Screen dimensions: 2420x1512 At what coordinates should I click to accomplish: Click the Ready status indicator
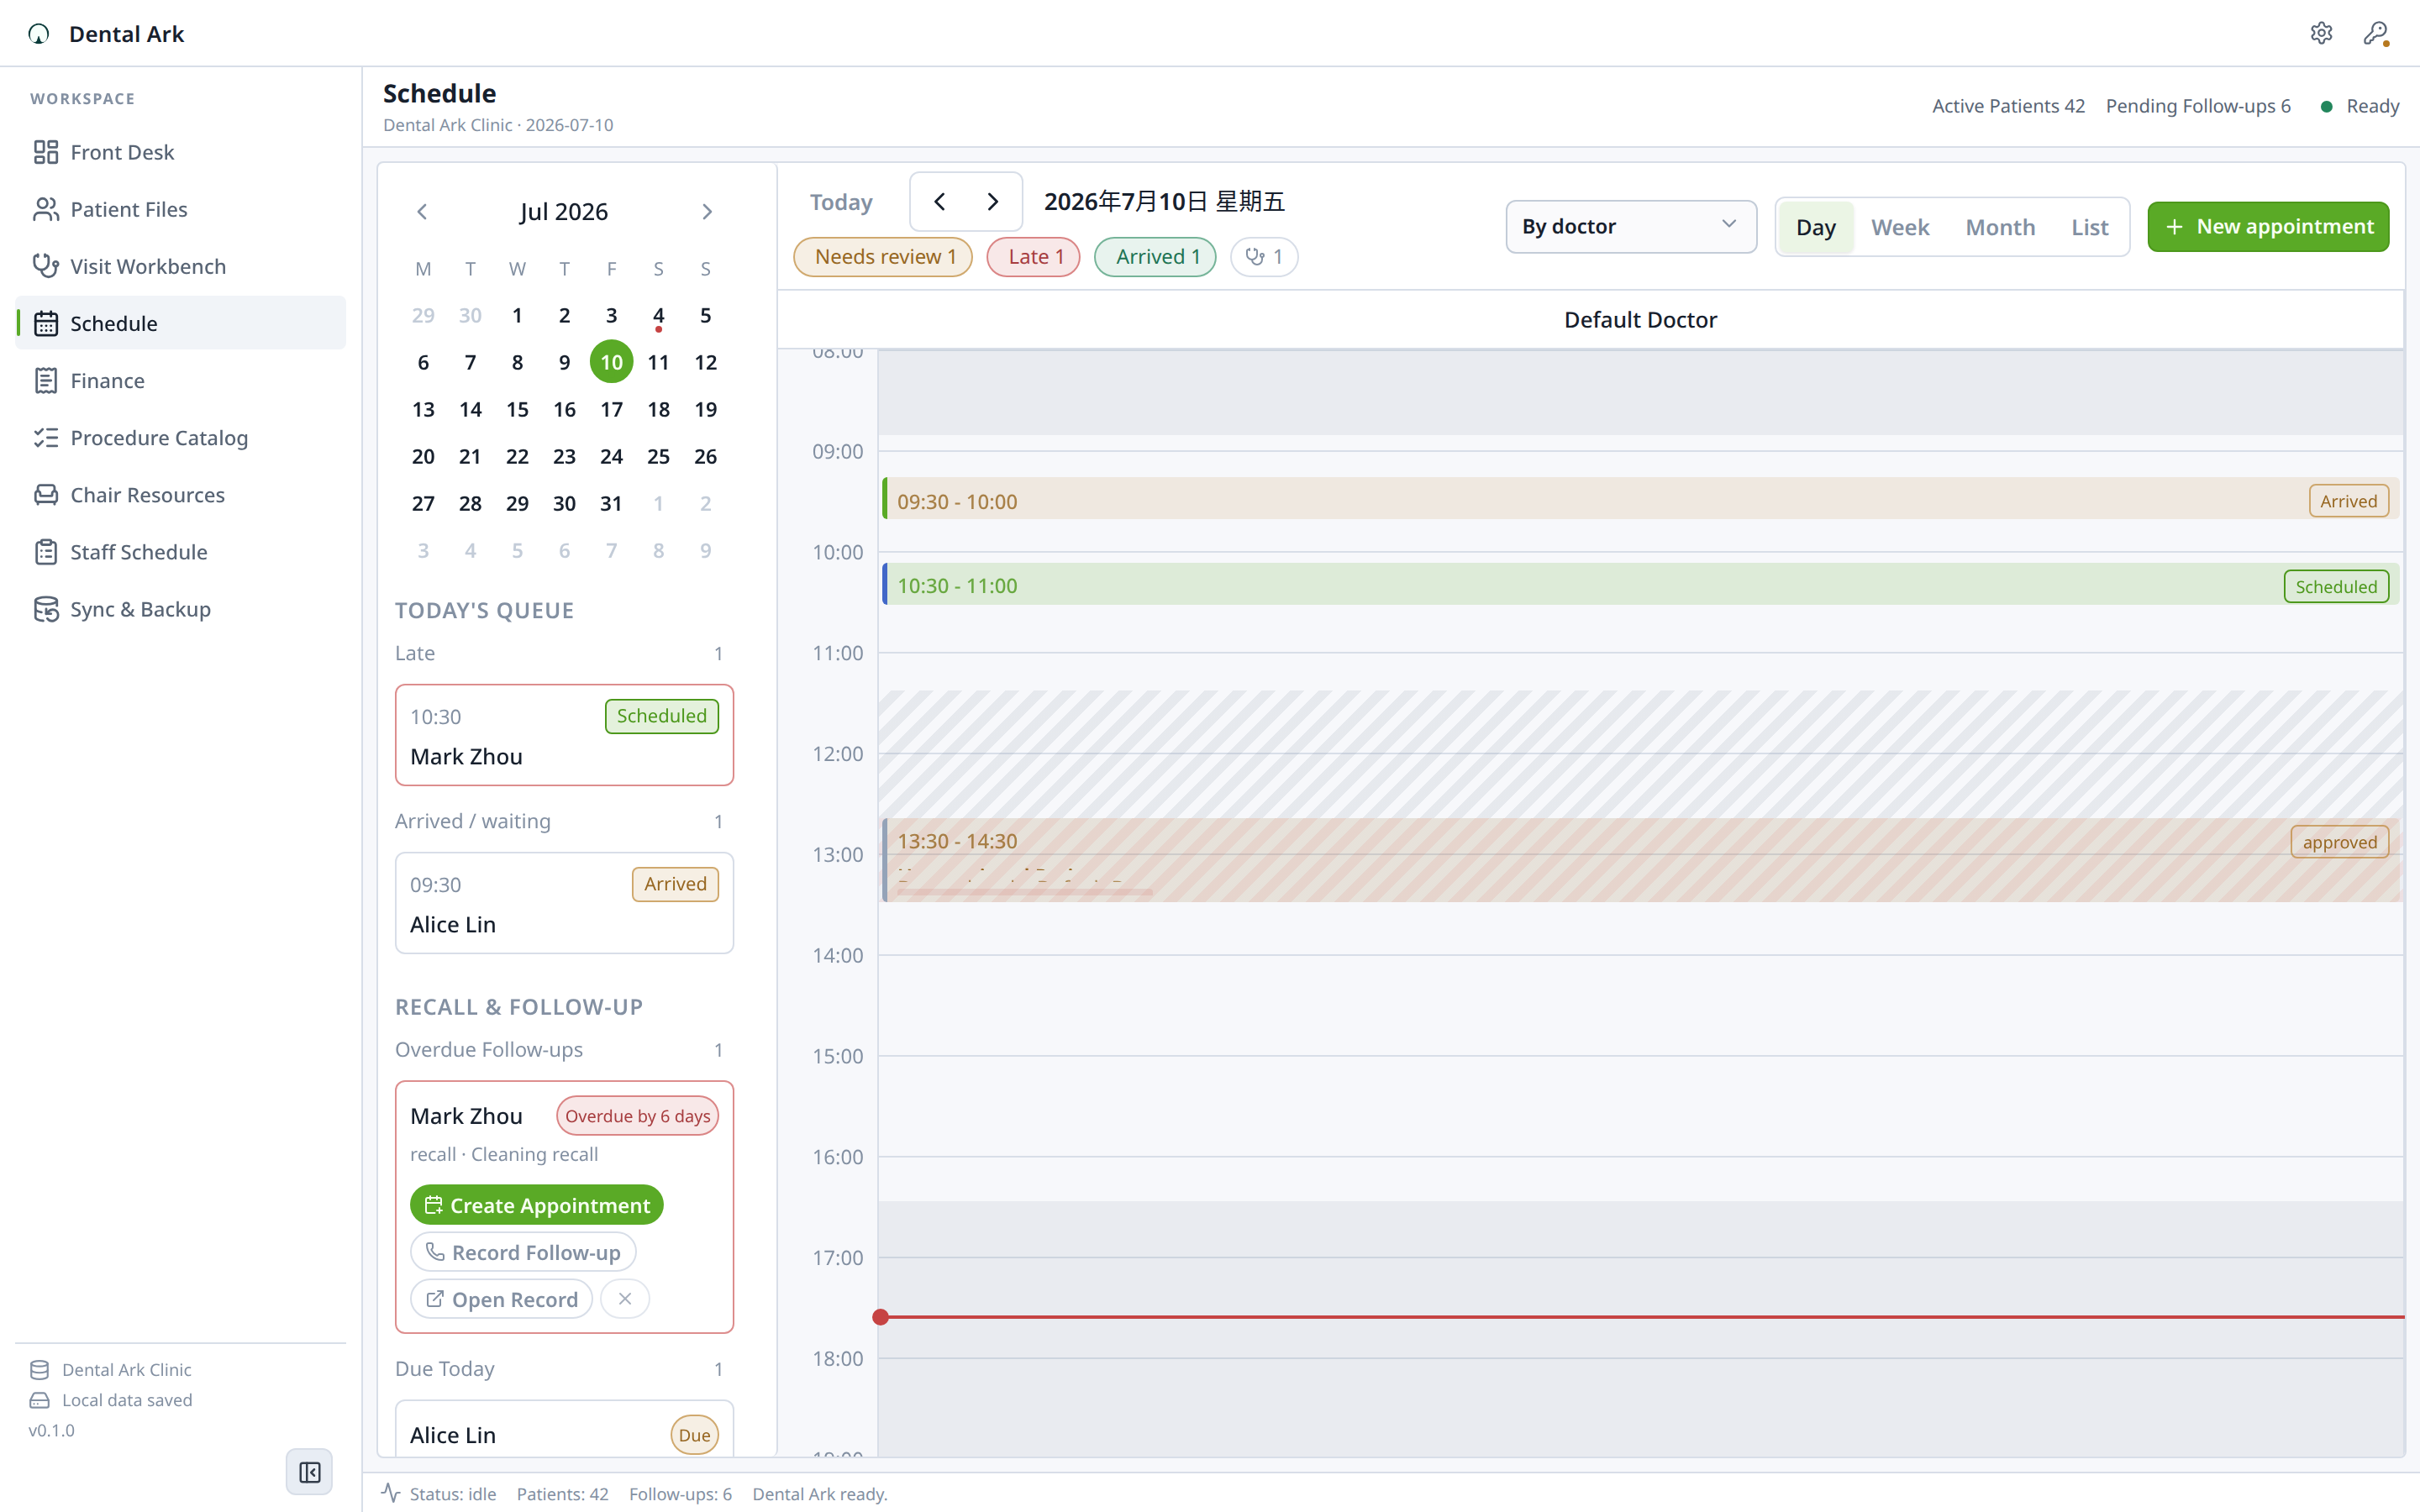pyautogui.click(x=2359, y=106)
